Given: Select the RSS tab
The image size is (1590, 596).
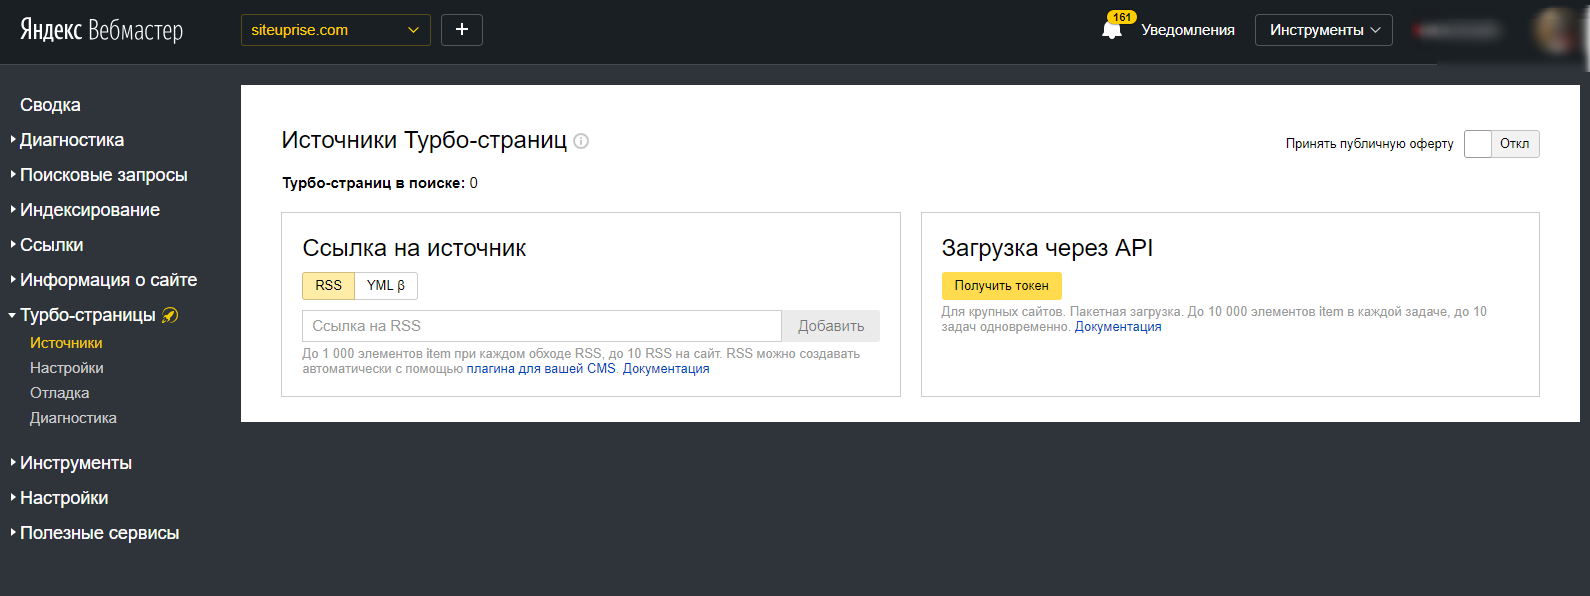Looking at the screenshot, I should 329,286.
